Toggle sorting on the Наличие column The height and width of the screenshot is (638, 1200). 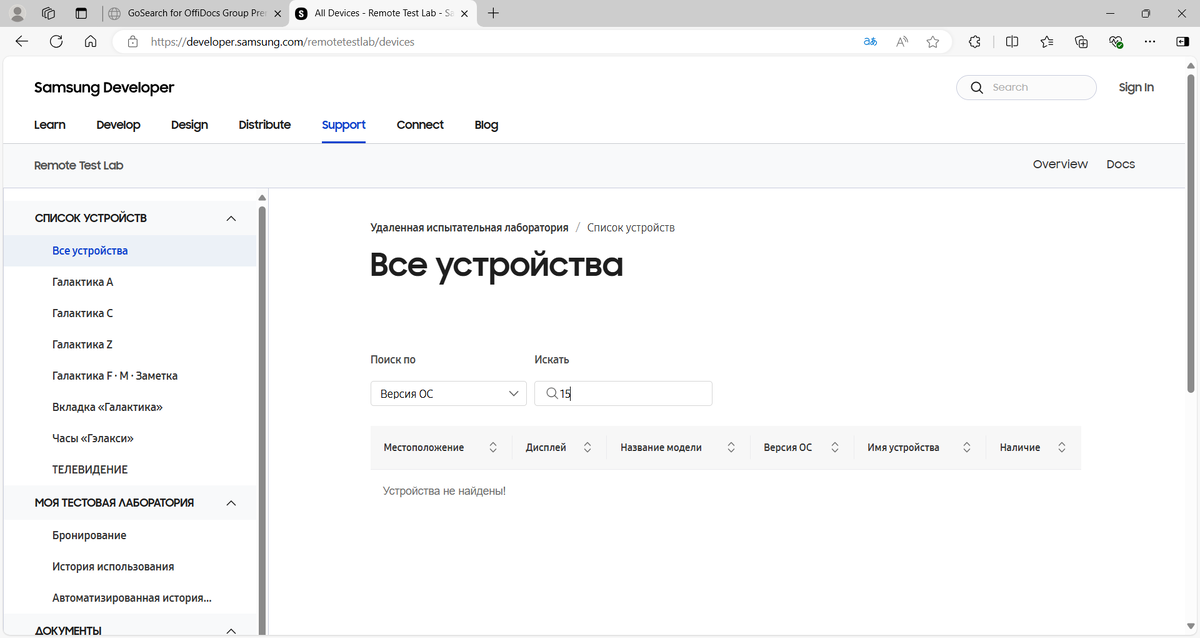pos(1062,447)
